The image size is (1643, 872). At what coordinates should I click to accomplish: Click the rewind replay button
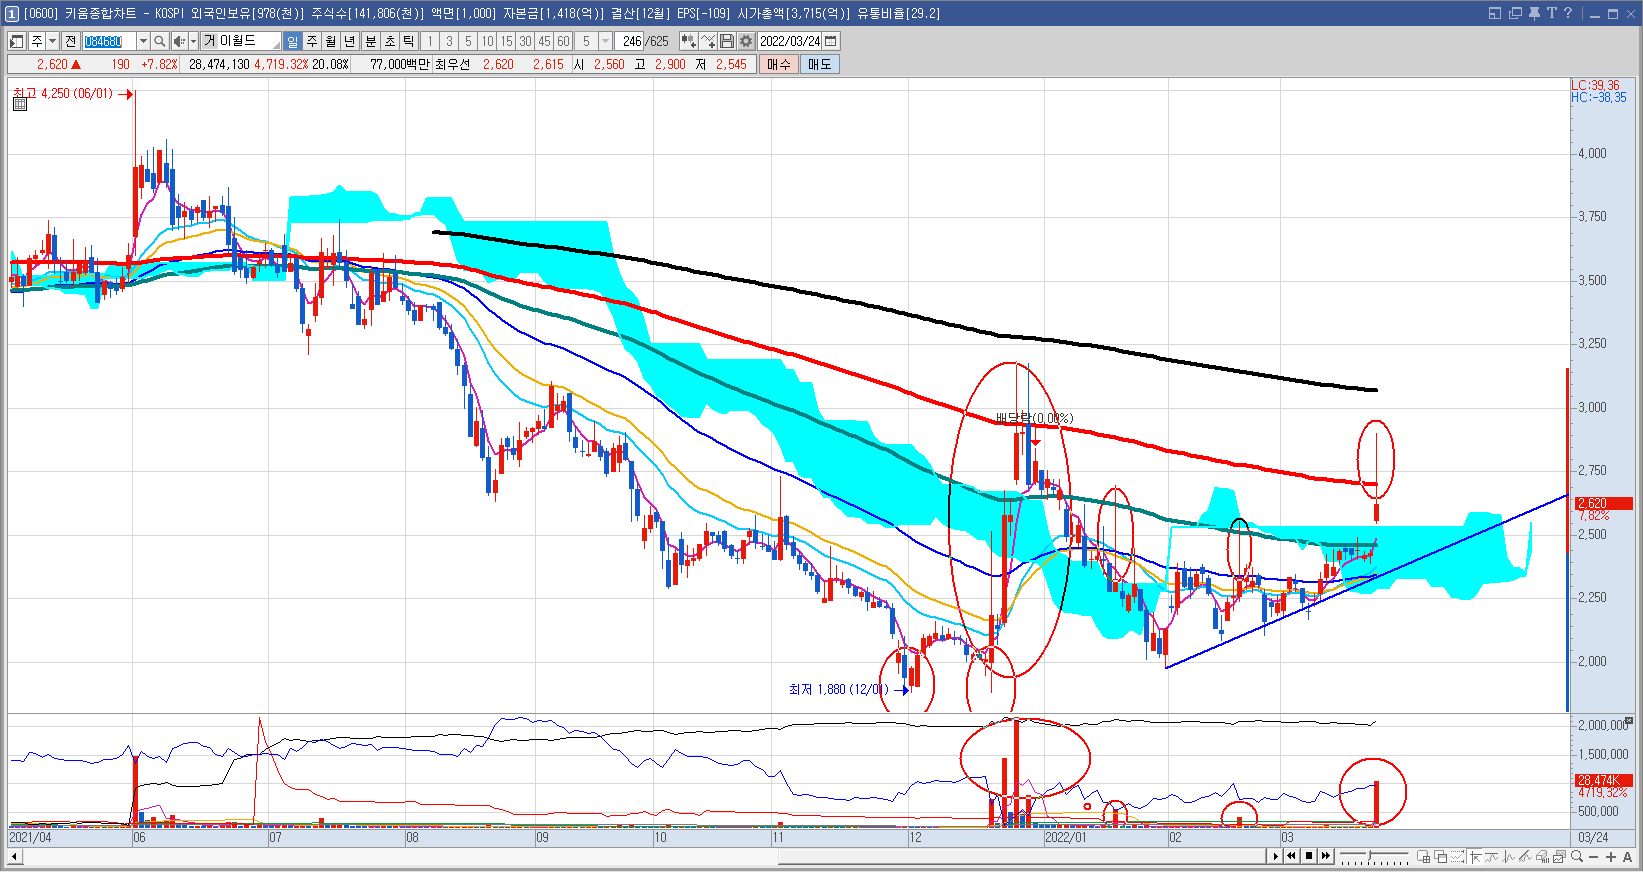pos(1291,856)
